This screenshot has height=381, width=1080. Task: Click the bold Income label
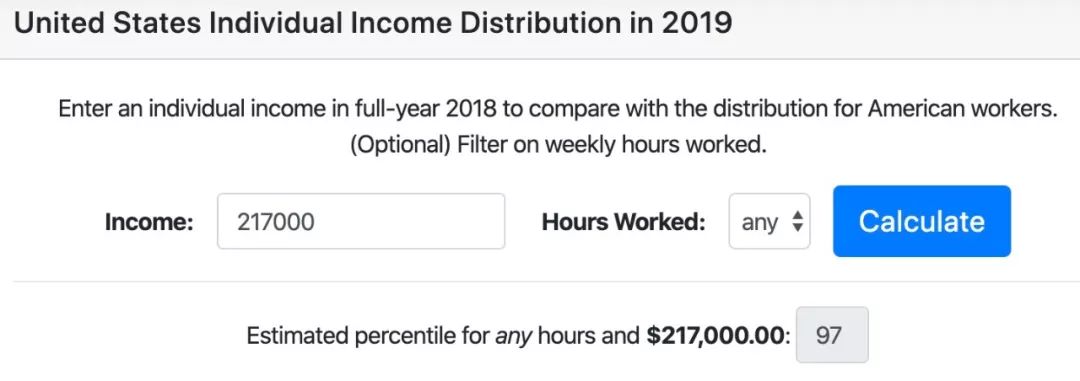[x=149, y=222]
